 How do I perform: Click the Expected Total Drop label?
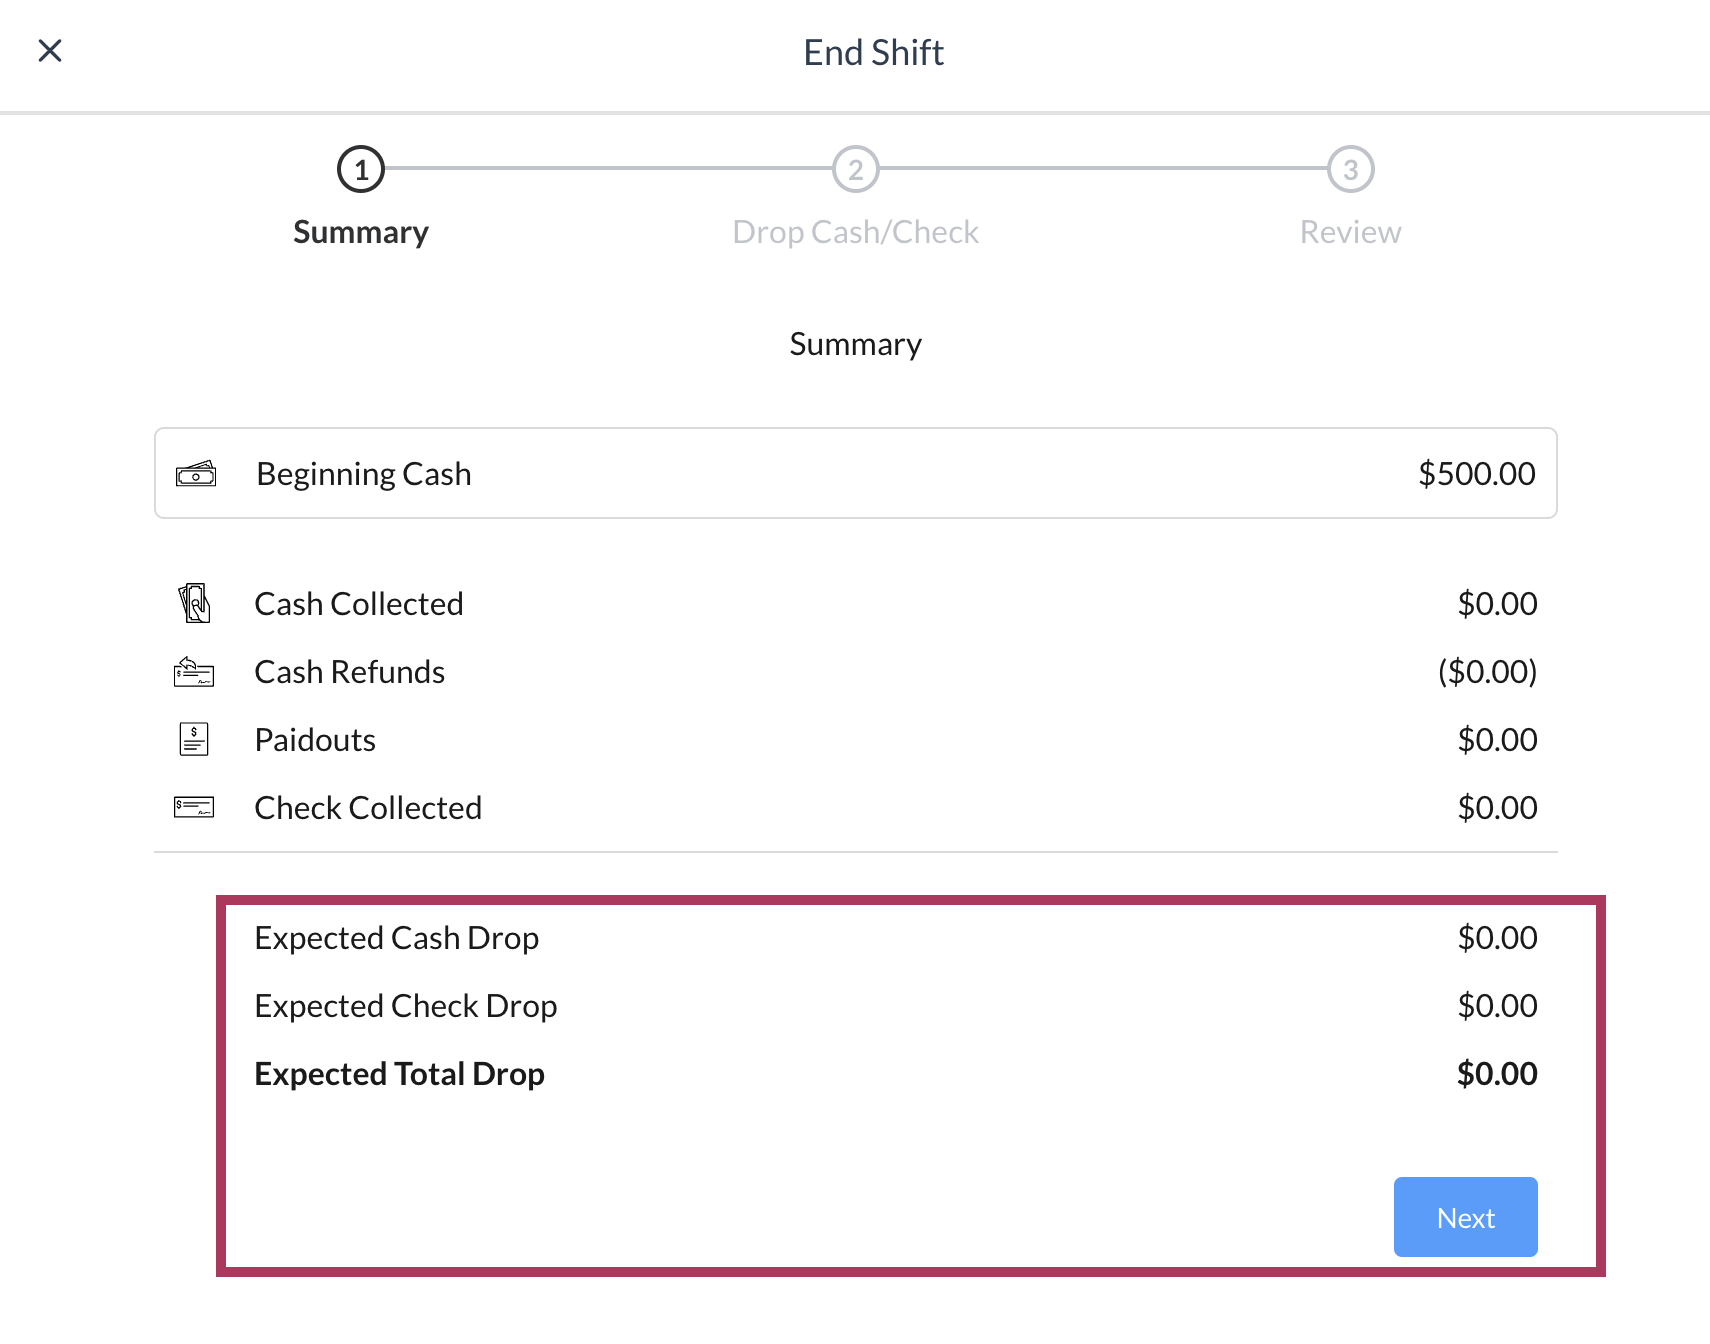click(400, 1074)
